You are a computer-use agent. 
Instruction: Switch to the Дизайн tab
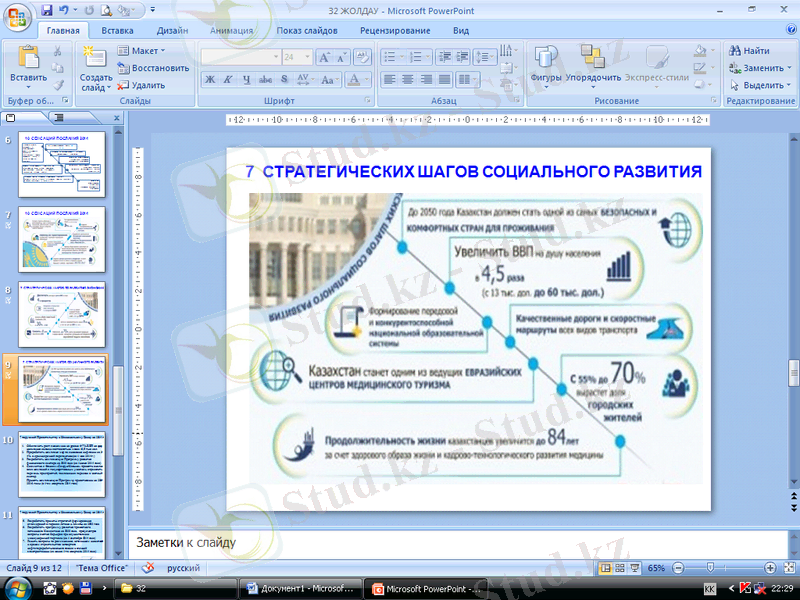tap(173, 31)
